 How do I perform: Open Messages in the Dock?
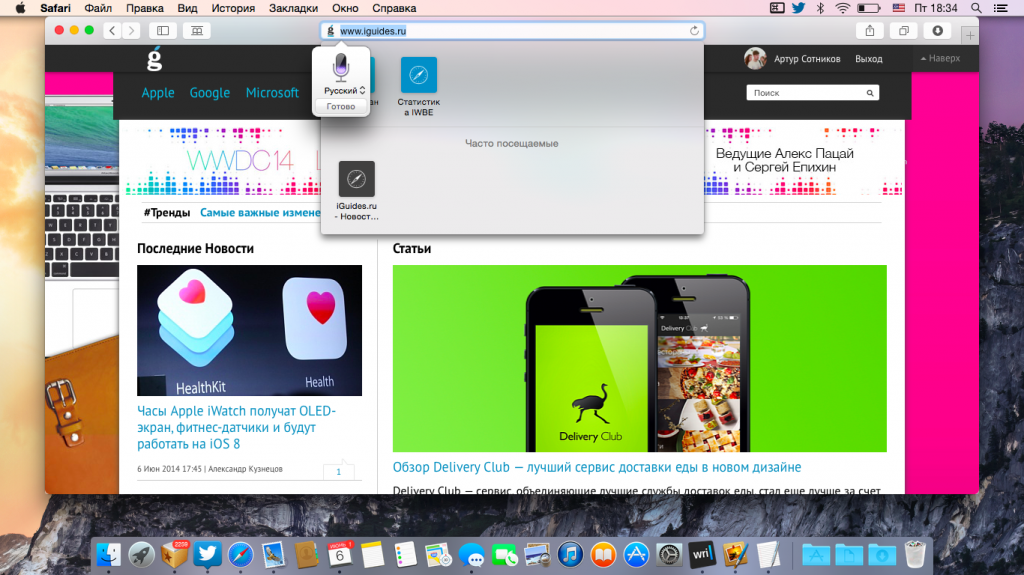[472, 555]
